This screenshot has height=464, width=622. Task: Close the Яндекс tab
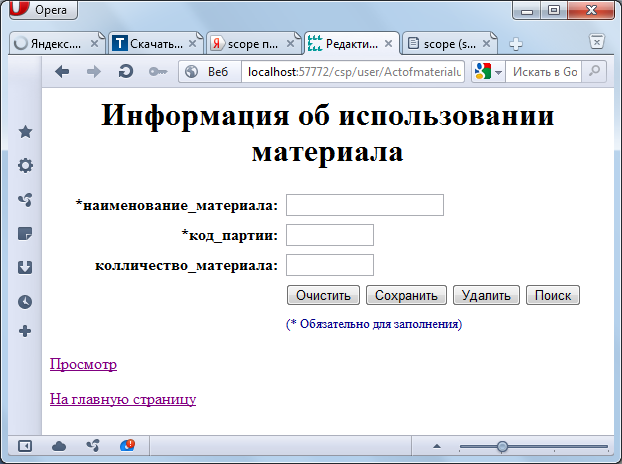(94, 44)
